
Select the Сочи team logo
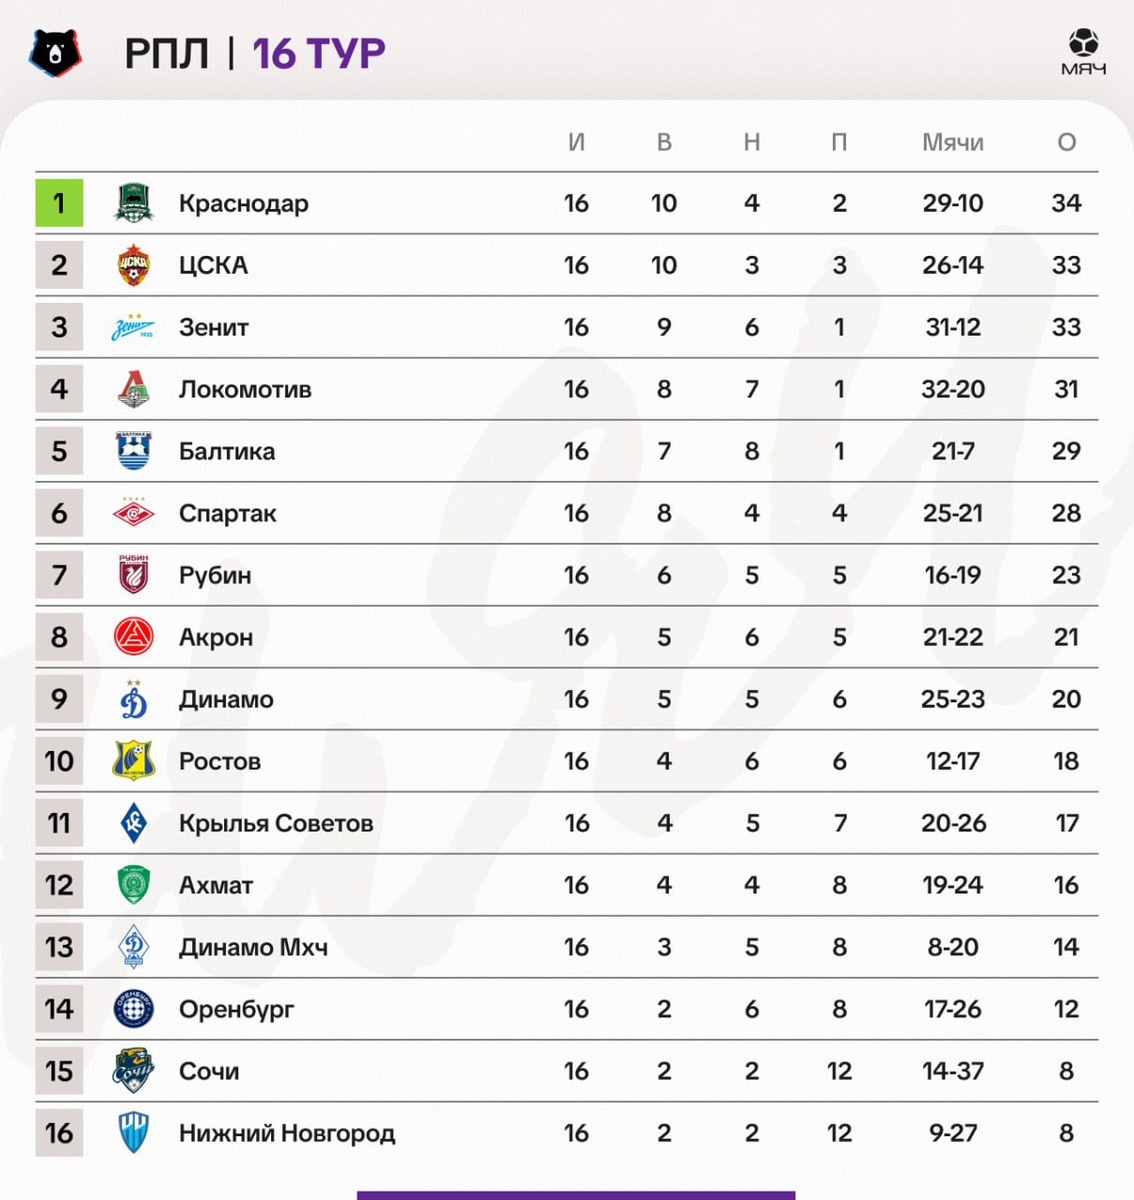pos(133,1071)
